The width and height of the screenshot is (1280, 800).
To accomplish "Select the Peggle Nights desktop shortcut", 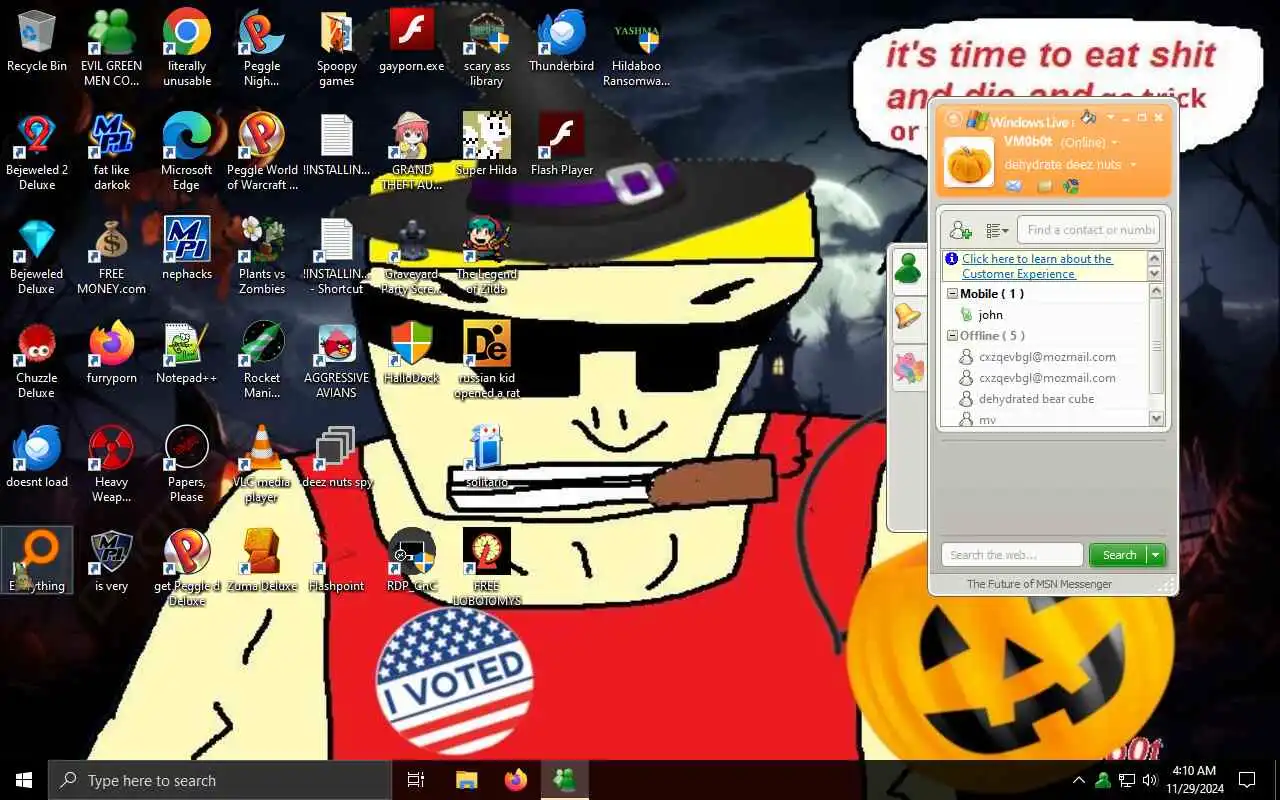I will click(x=262, y=47).
